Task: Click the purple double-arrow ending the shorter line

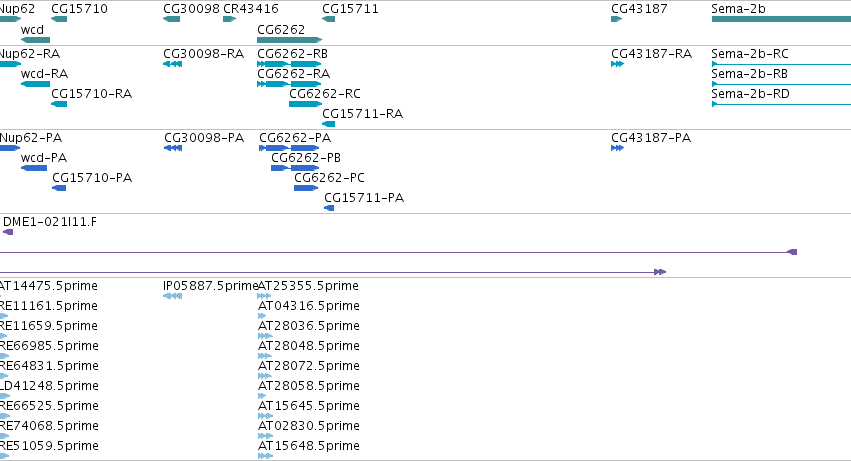Action: tap(660, 272)
